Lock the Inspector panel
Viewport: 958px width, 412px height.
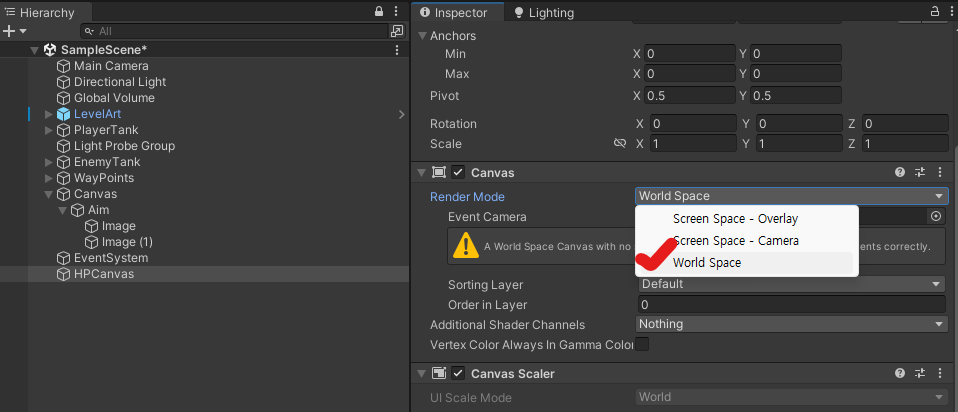coord(935,11)
